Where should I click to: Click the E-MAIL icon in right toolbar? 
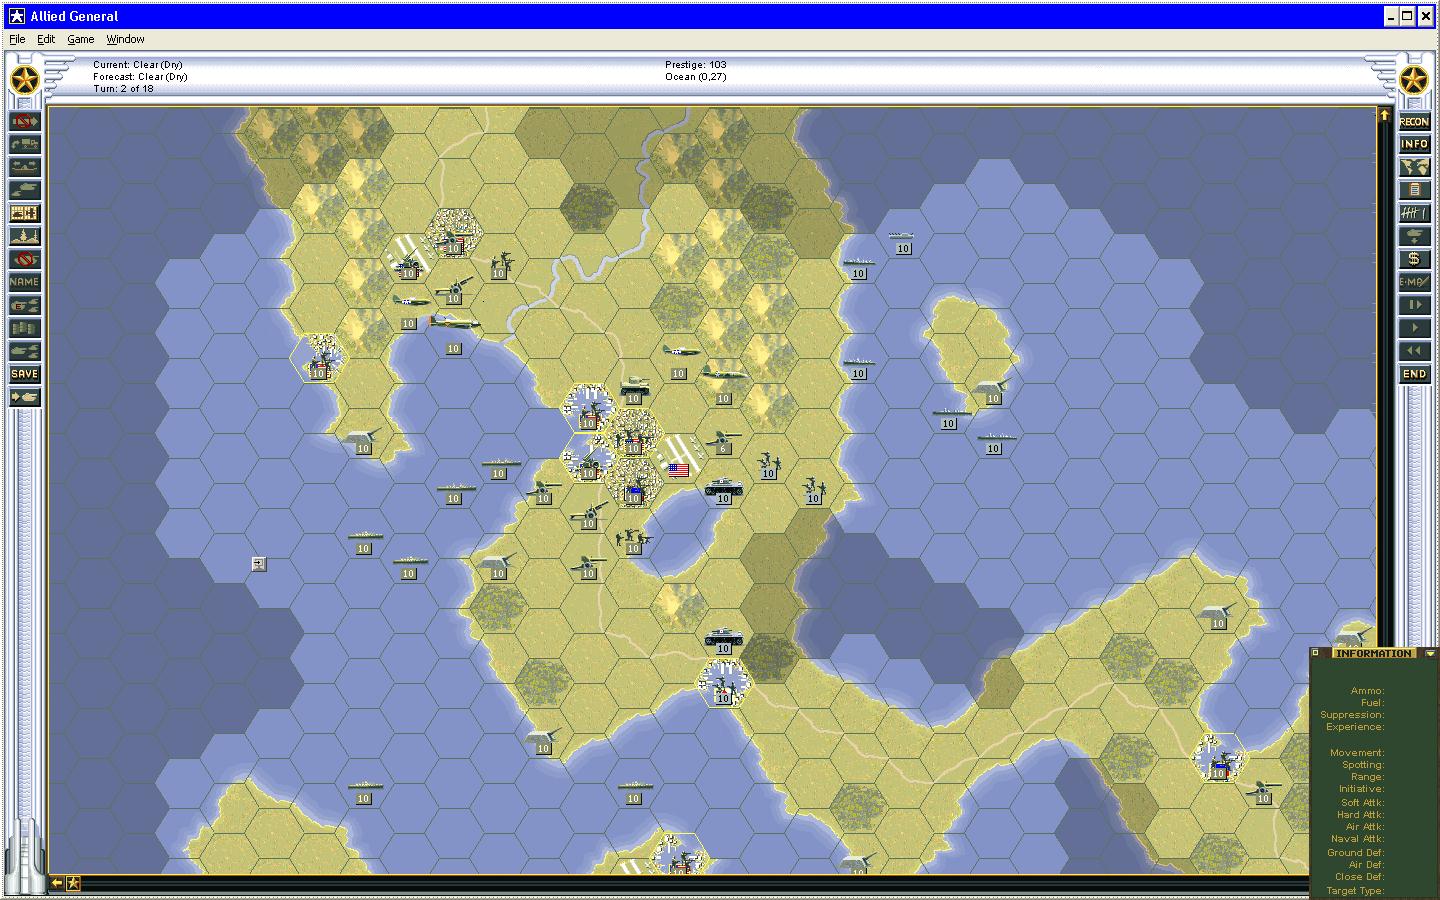click(1414, 282)
